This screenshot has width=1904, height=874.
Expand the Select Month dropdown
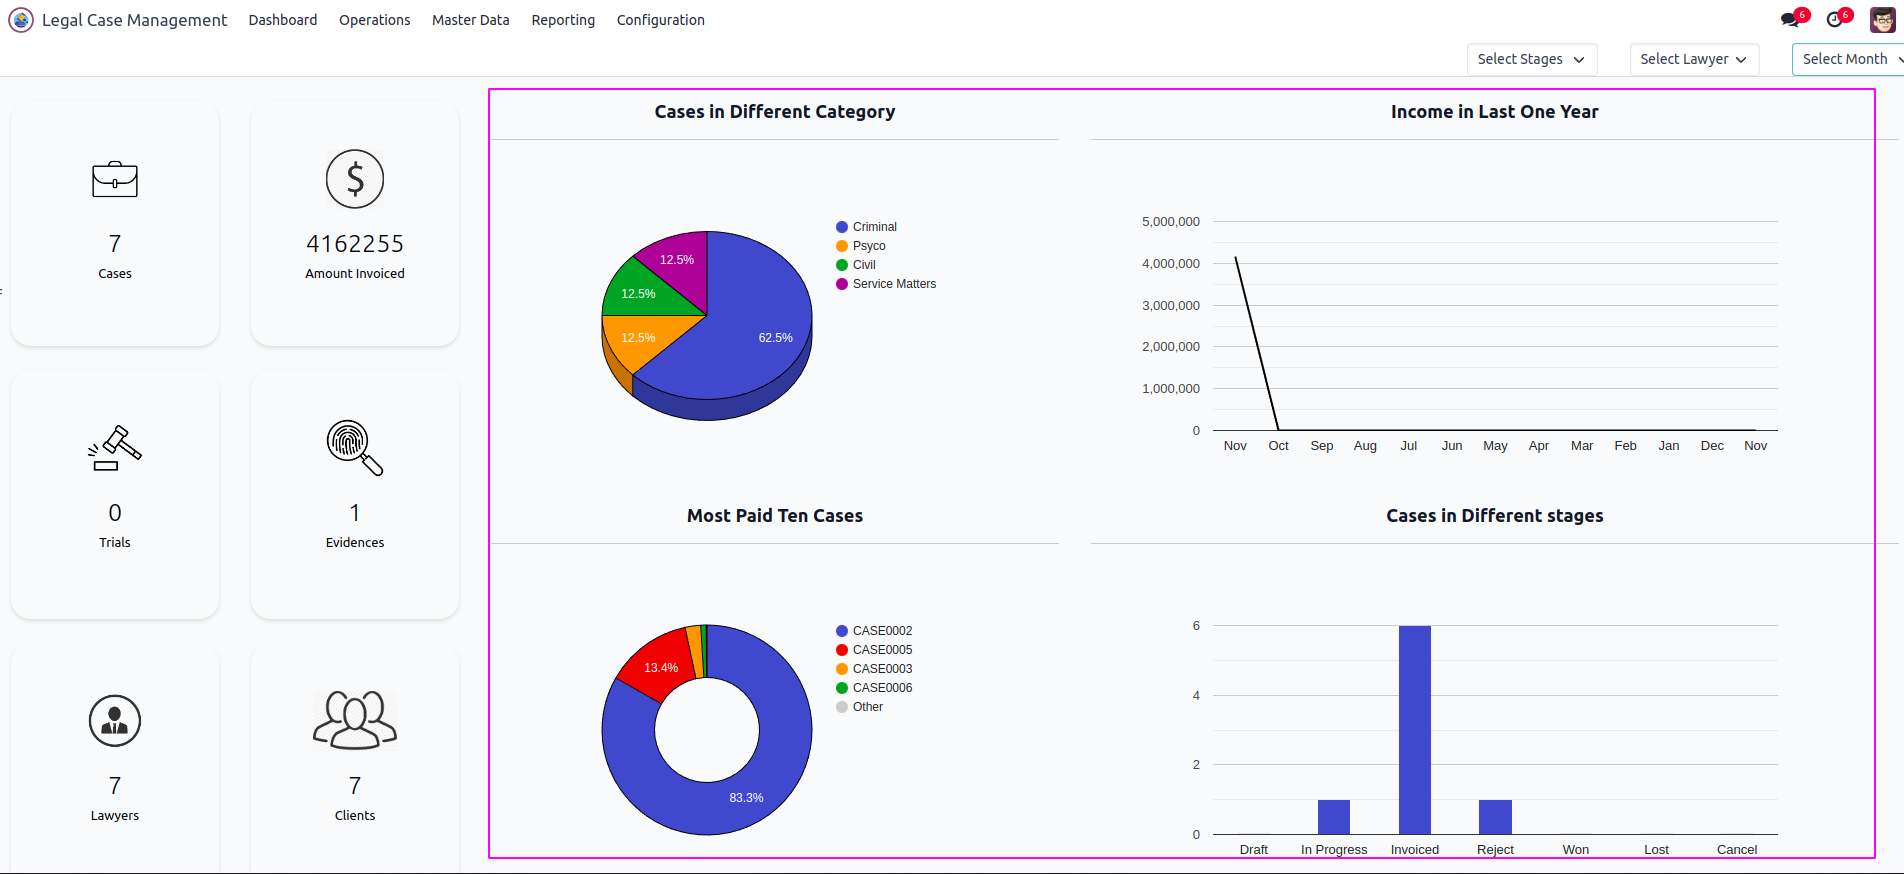(1848, 59)
